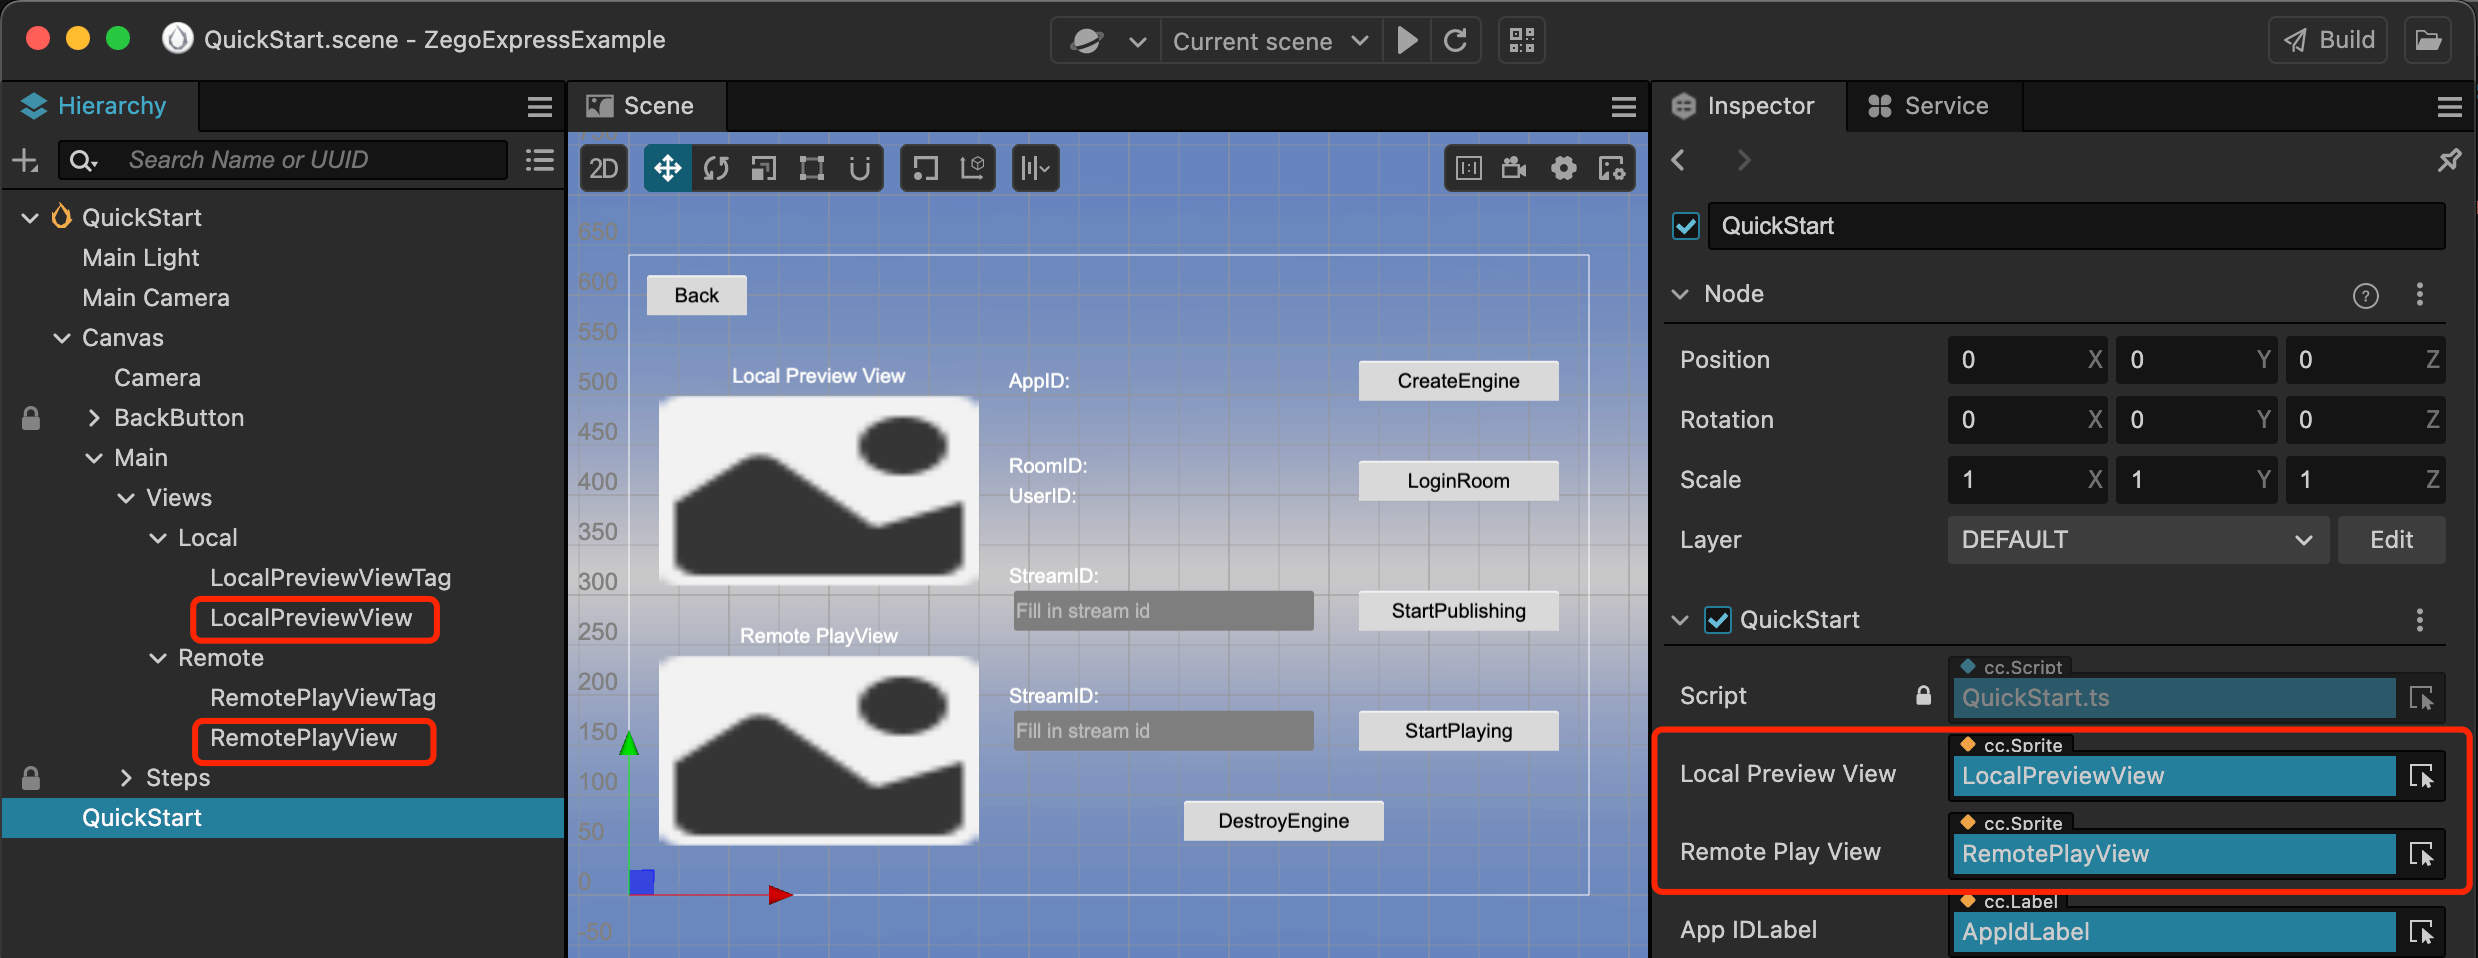
Task: Toggle the 2D view mode button
Action: (x=604, y=168)
